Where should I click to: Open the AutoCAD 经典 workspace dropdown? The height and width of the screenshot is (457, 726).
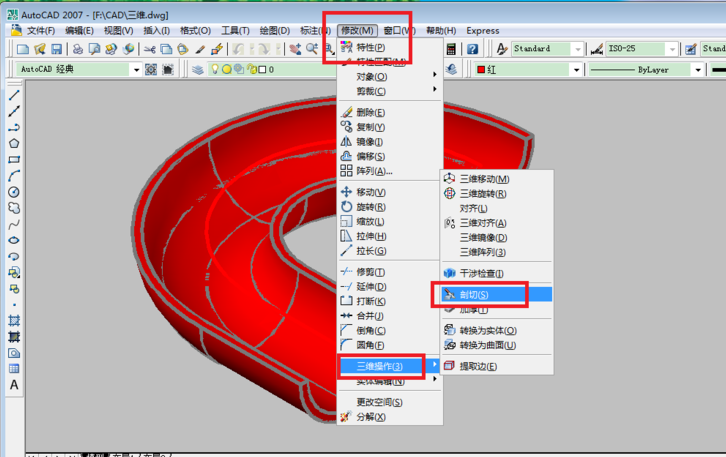click(135, 70)
